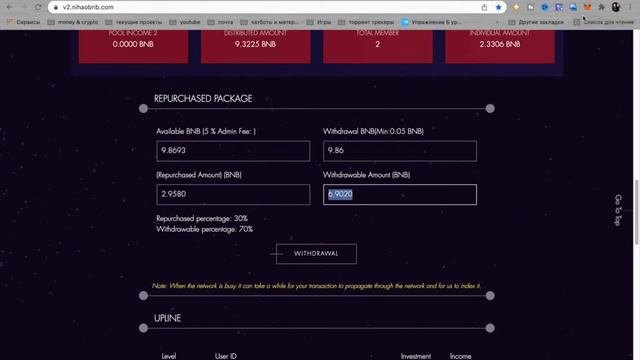This screenshot has width=640, height=360.
Task: Click the Go to top link
Action: click(x=618, y=210)
